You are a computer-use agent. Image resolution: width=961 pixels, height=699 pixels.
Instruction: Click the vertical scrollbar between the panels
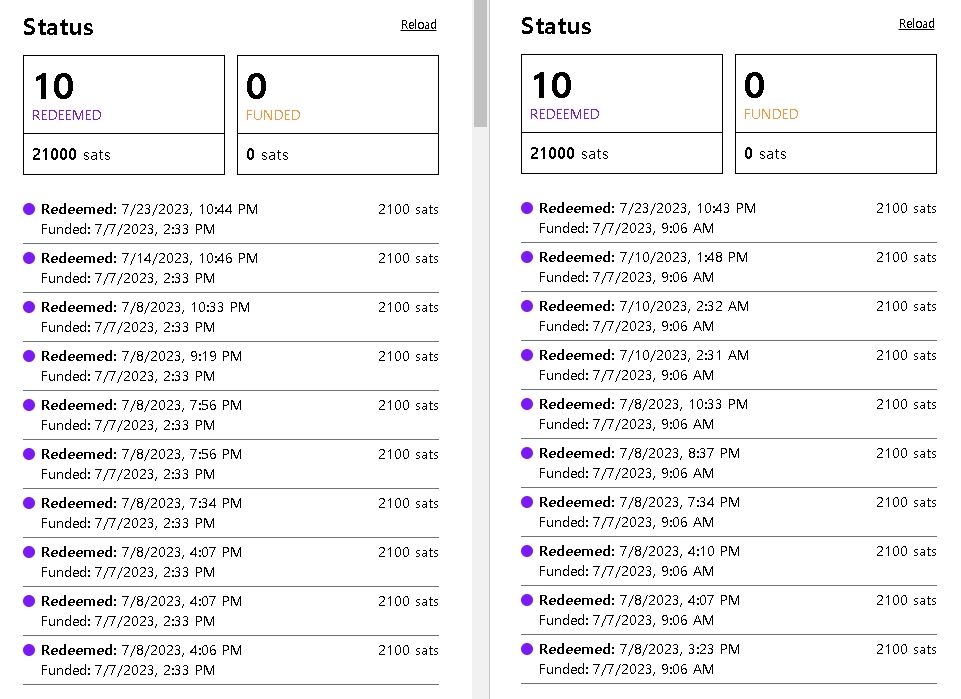(x=480, y=64)
